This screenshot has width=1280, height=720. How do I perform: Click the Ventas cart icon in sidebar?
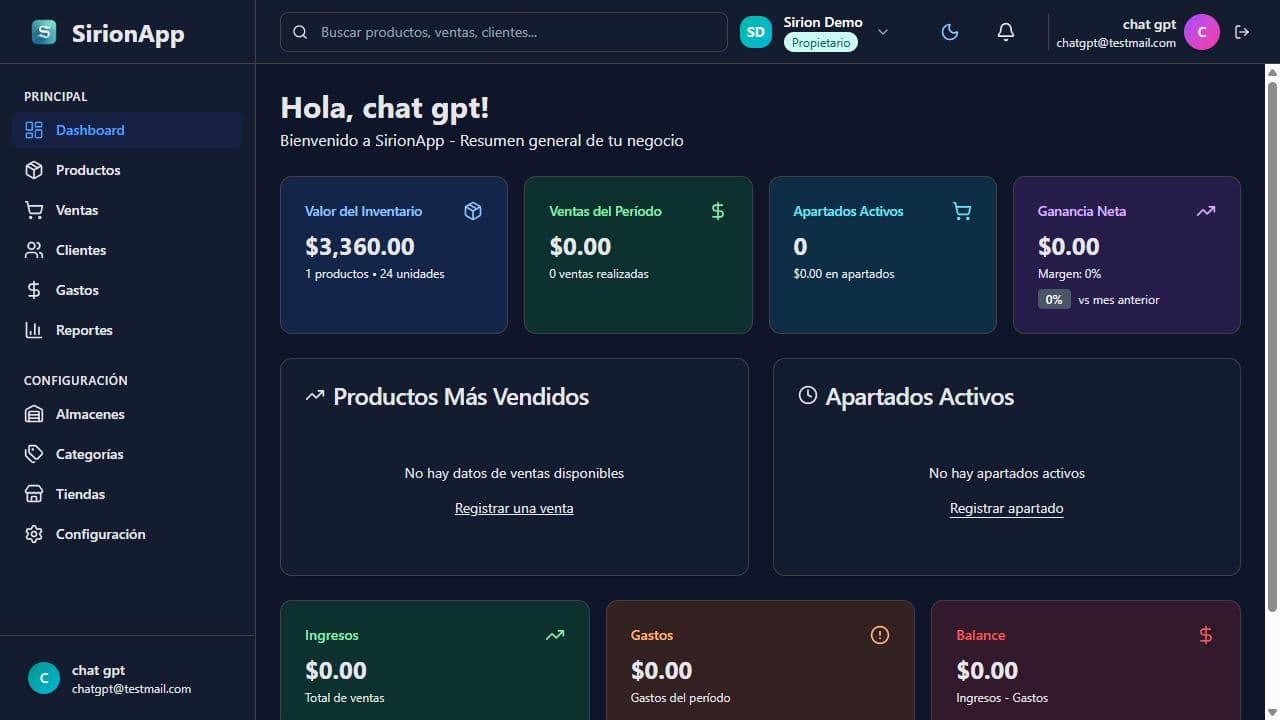coord(34,210)
